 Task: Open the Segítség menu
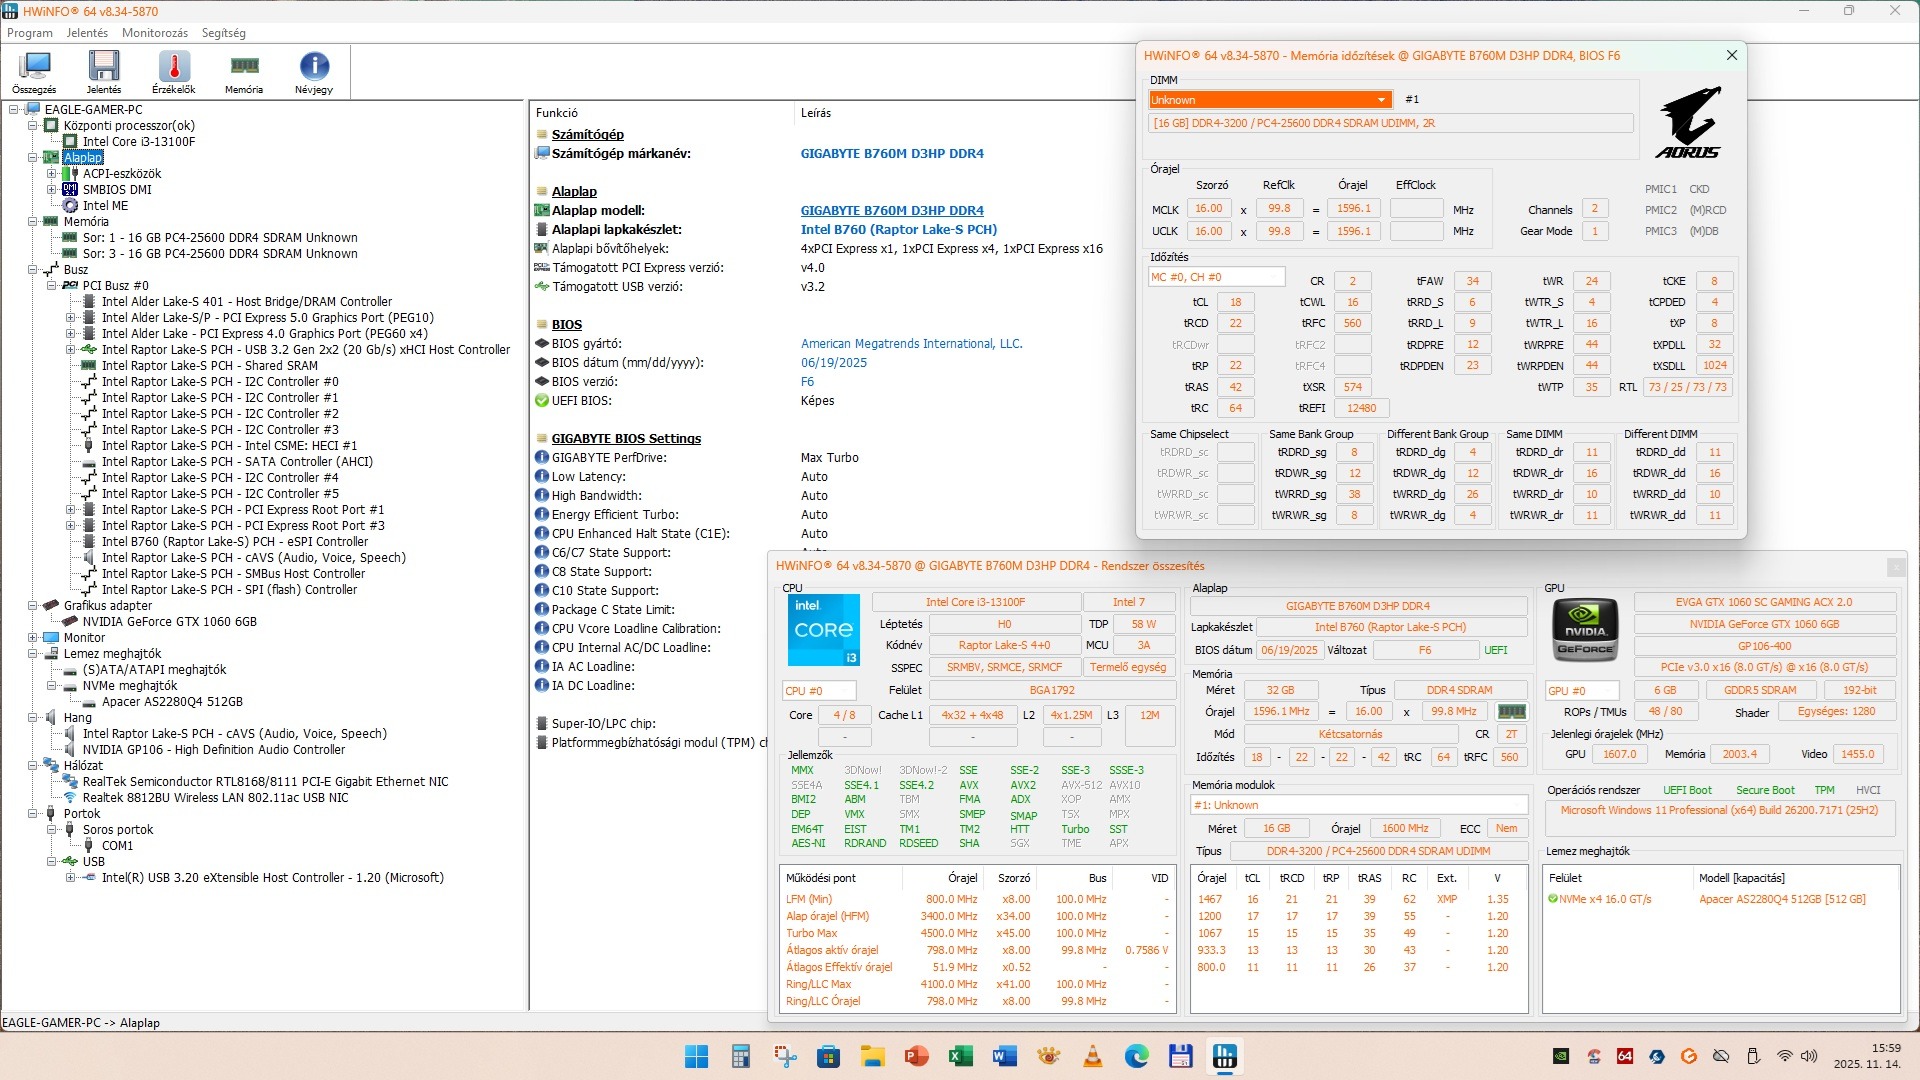coord(223,33)
